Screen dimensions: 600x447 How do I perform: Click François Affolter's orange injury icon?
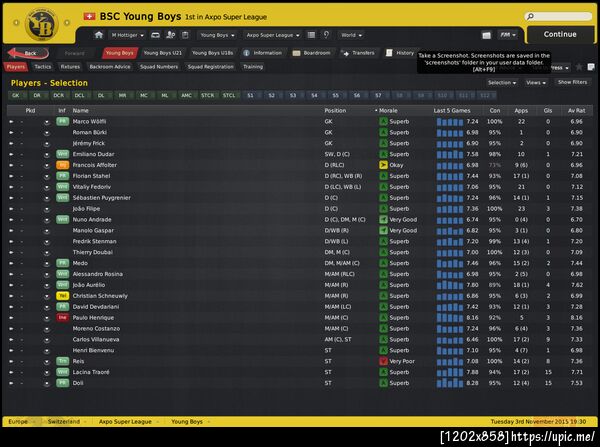click(62, 165)
